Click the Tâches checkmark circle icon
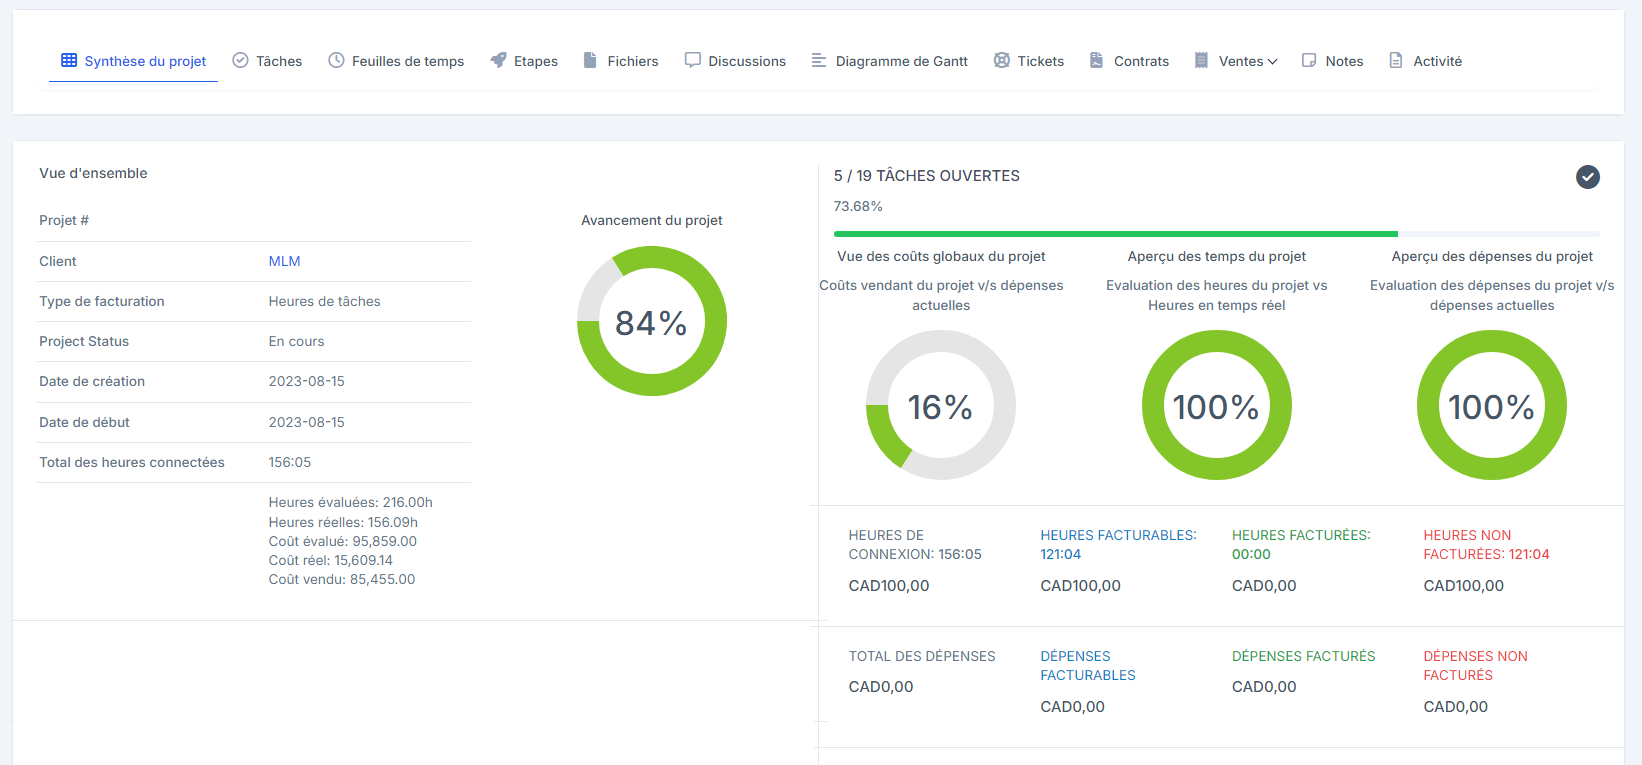 (x=240, y=60)
